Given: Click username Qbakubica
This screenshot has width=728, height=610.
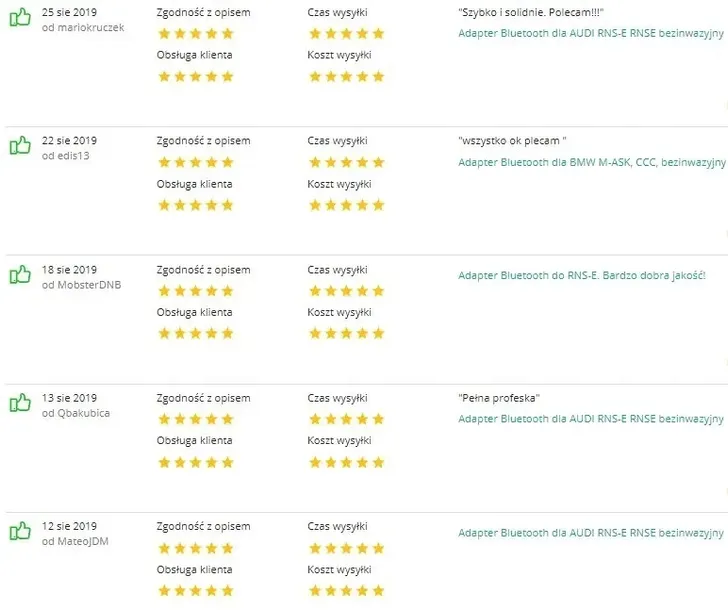Looking at the screenshot, I should click(82, 413).
